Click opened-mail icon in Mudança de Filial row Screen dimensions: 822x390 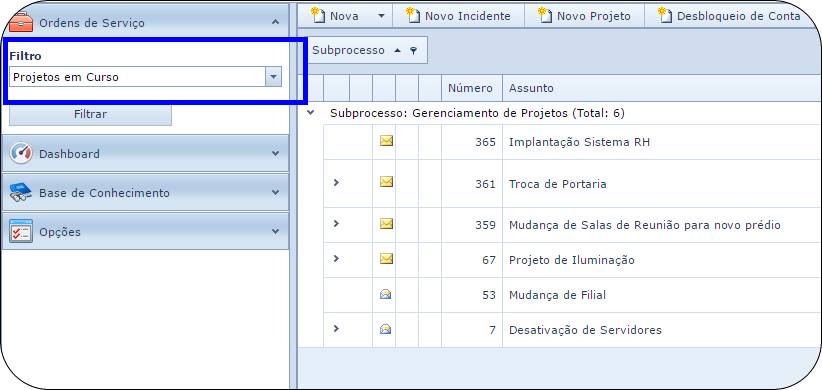point(386,294)
